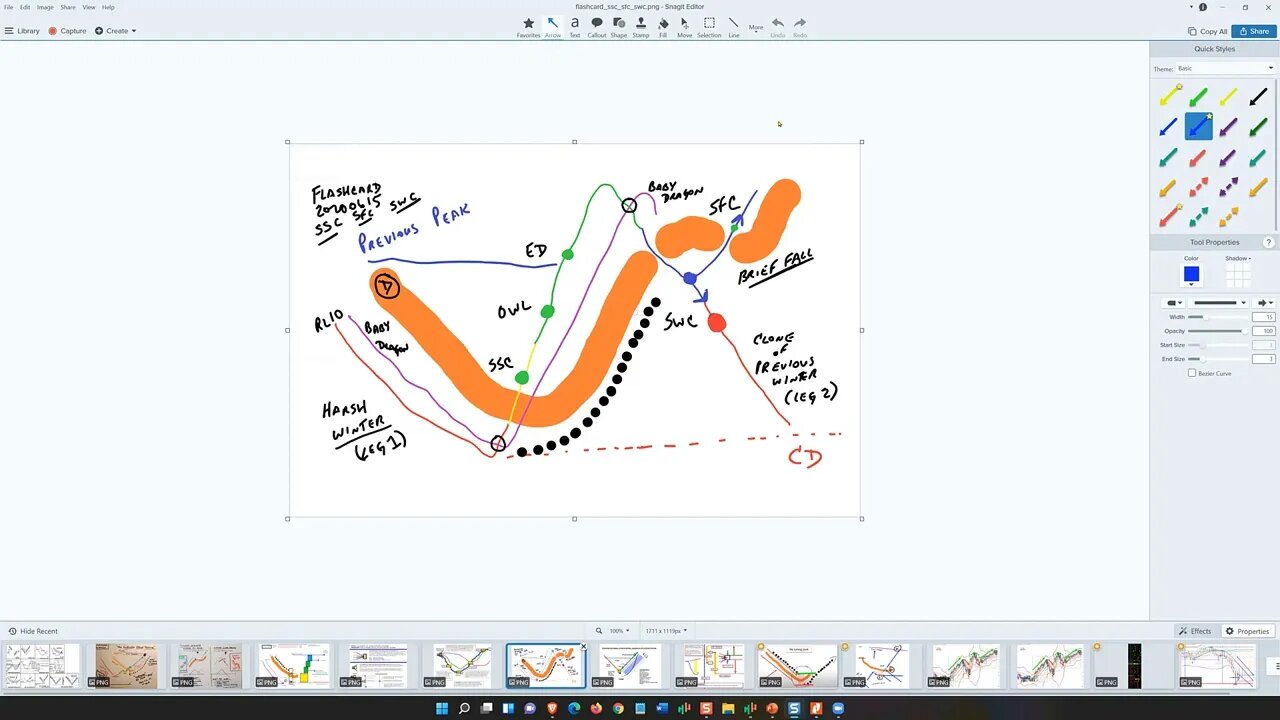Click the shadow direction grid
This screenshot has height=720, width=1280.
[x=1238, y=274]
